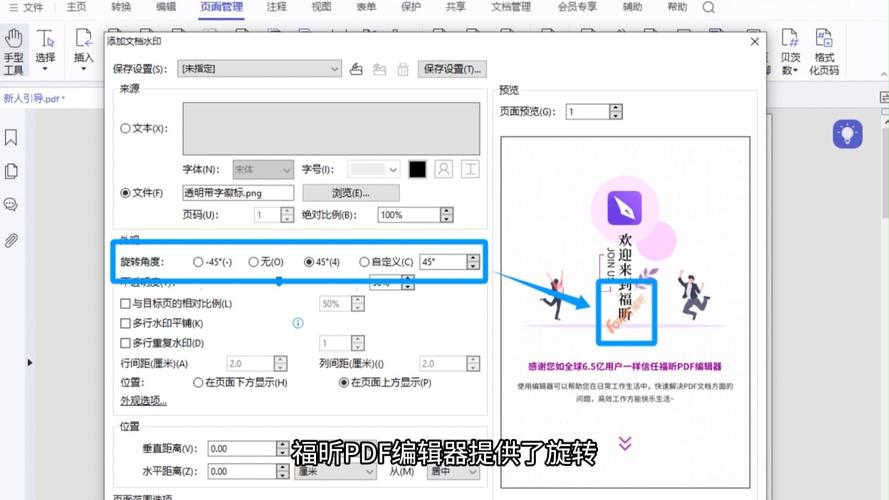The image size is (889, 500).
Task: Select no rotation radio option
Action: point(253,262)
